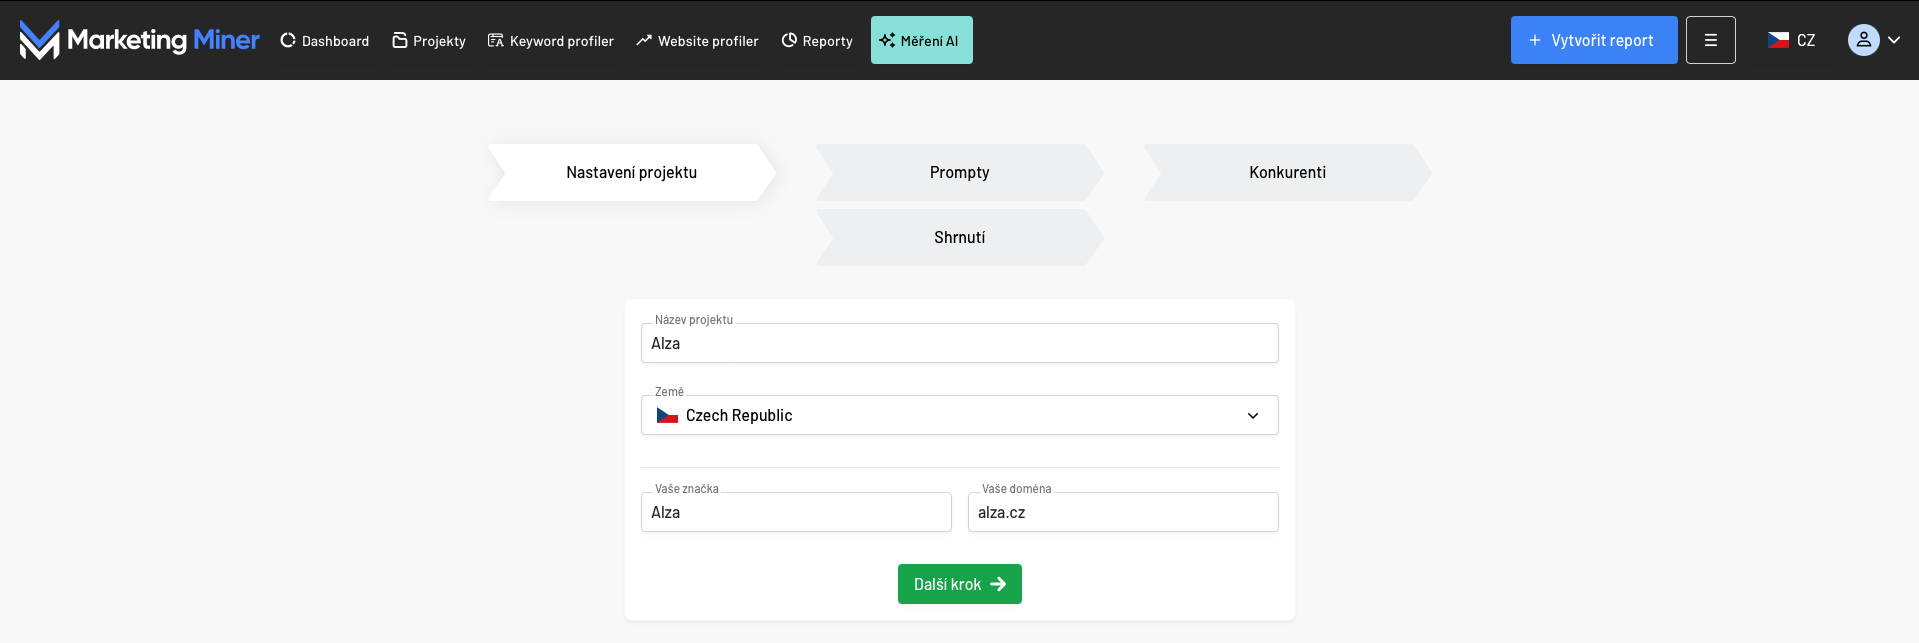Click the Website profiler trend icon

644,40
